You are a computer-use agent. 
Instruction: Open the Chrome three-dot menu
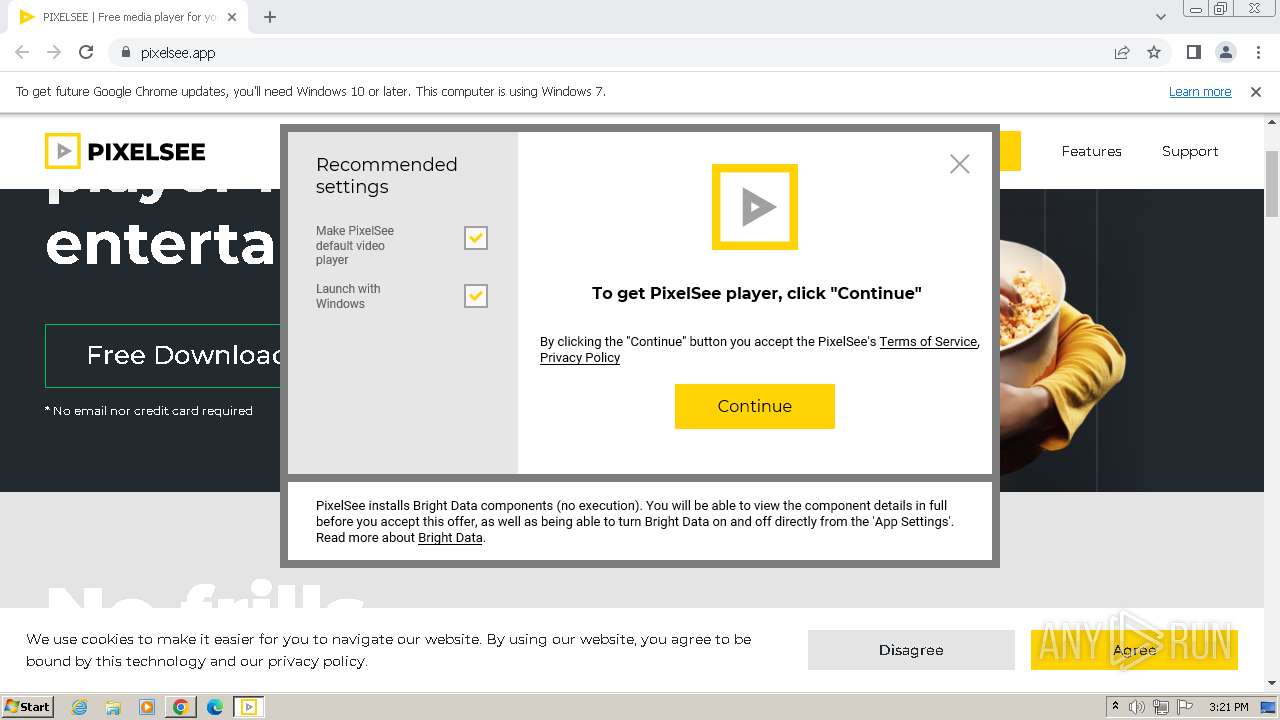(x=1258, y=53)
